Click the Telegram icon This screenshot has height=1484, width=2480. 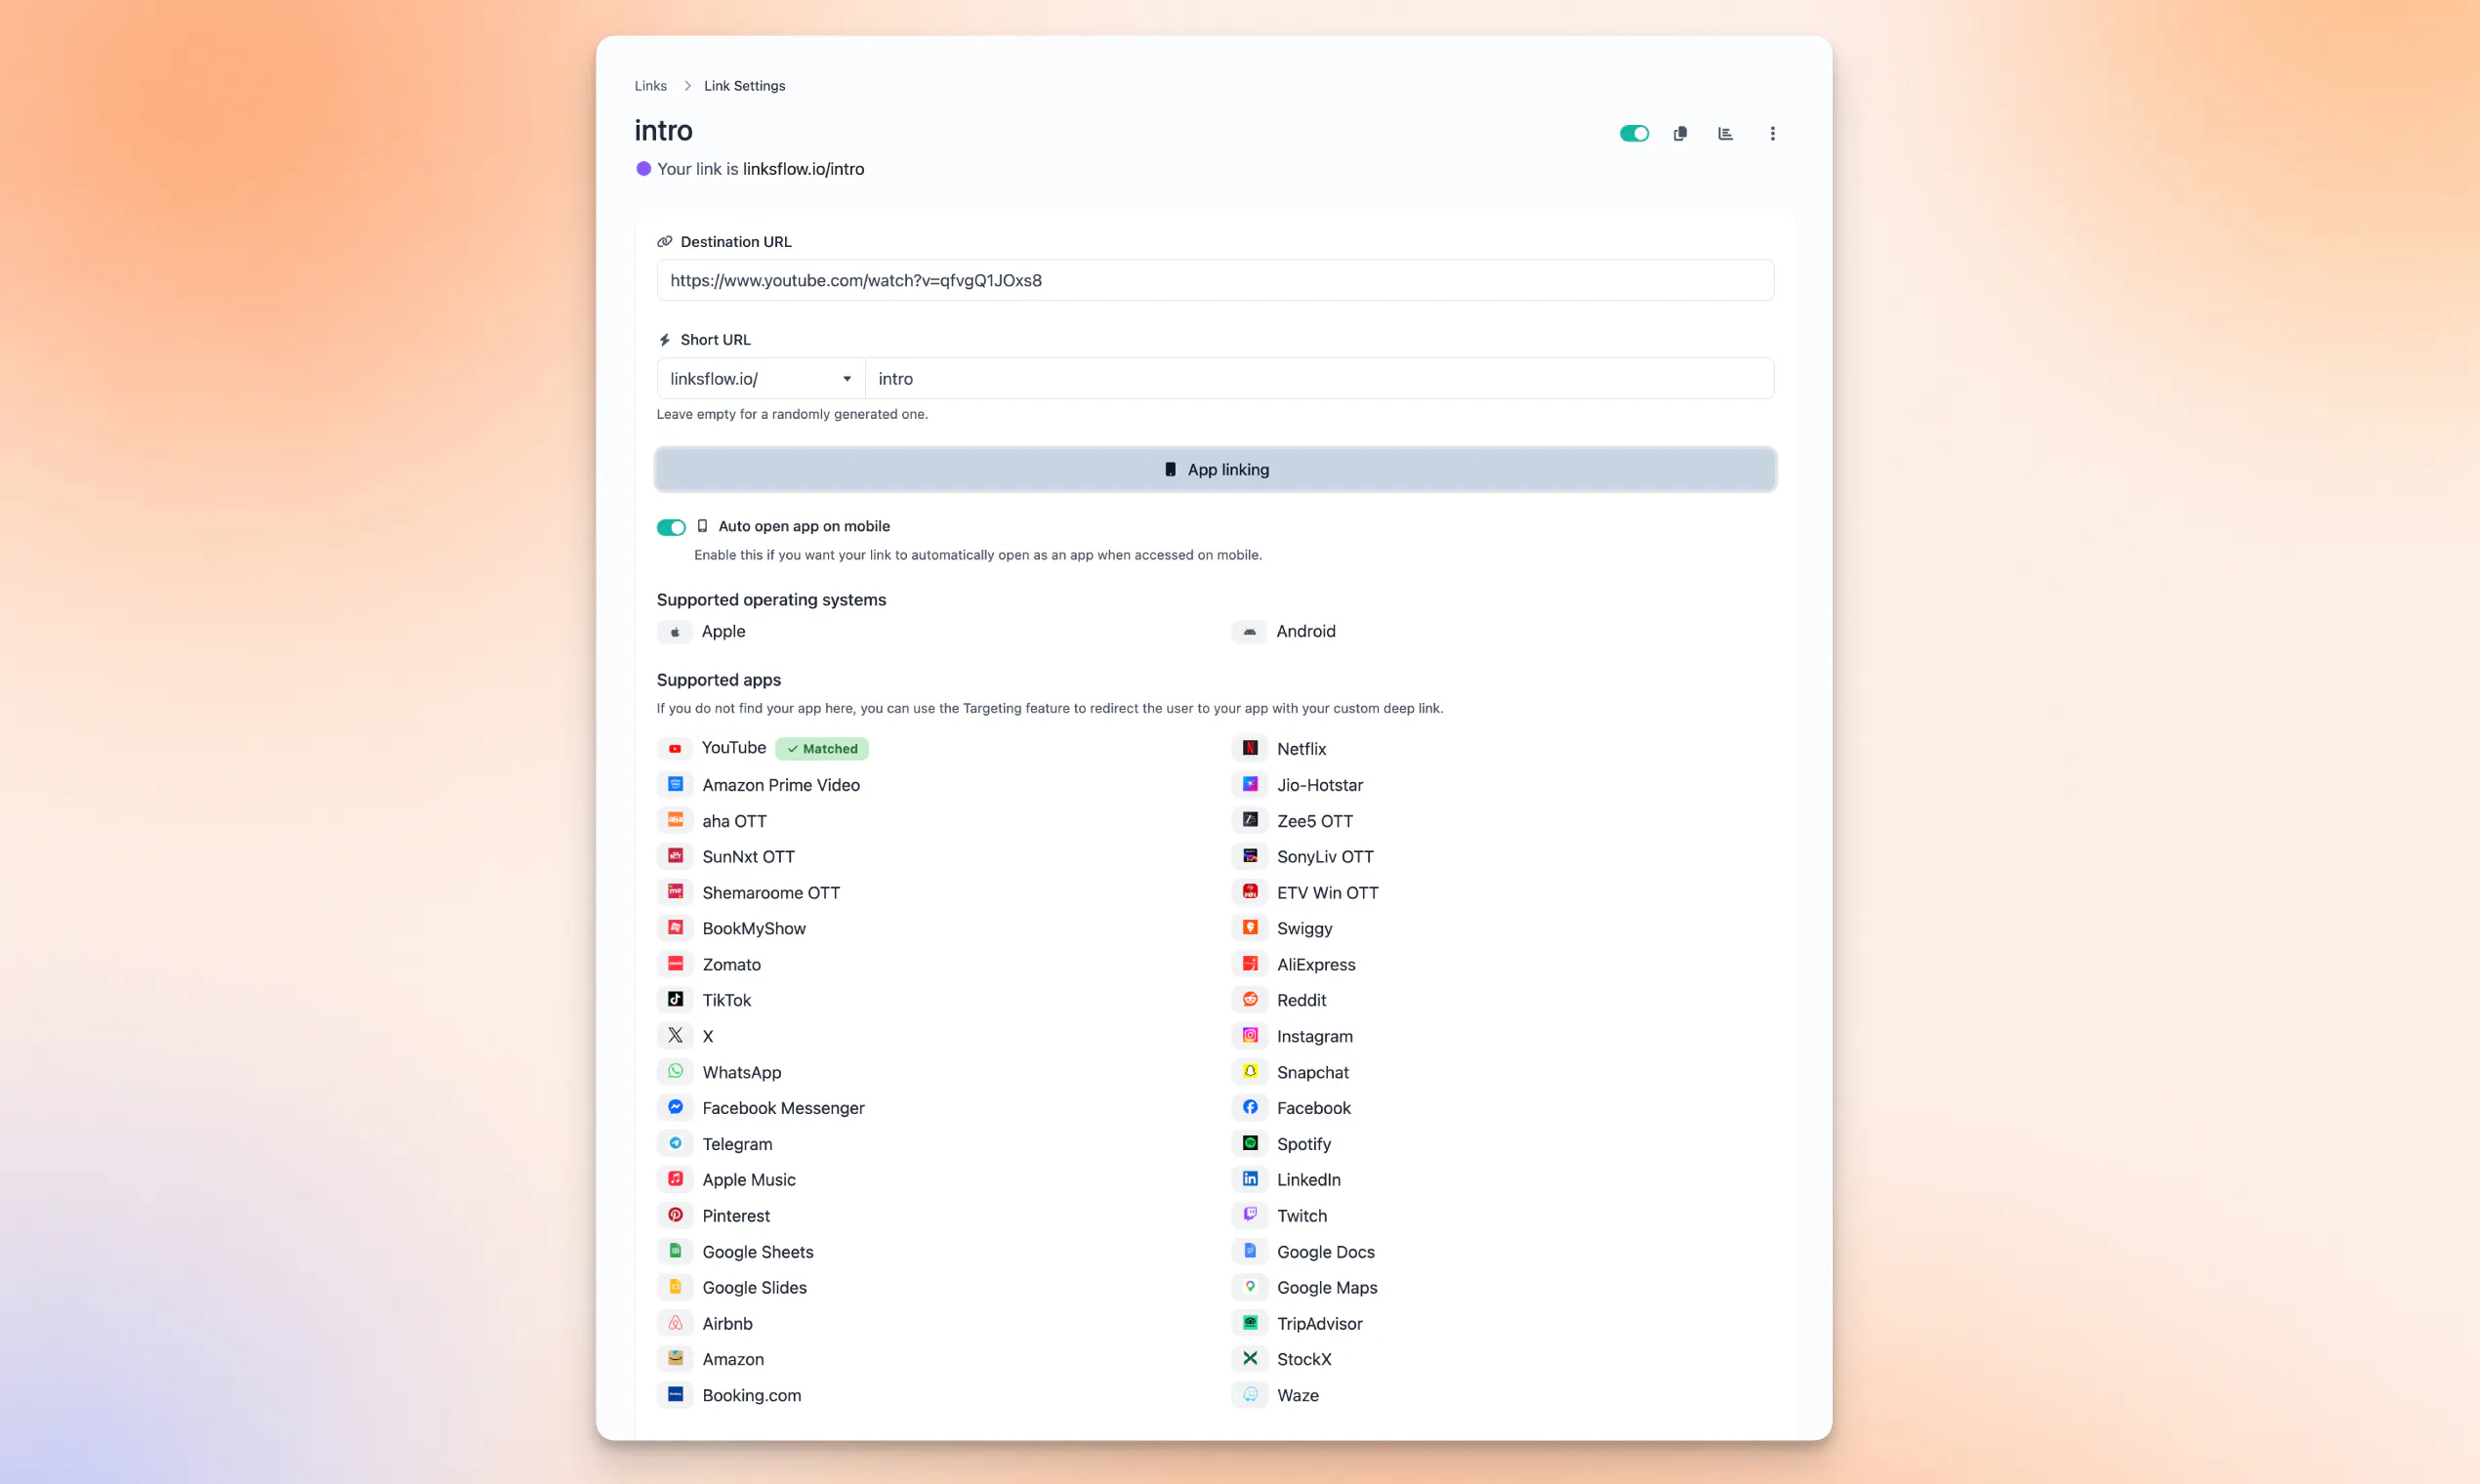675,1144
